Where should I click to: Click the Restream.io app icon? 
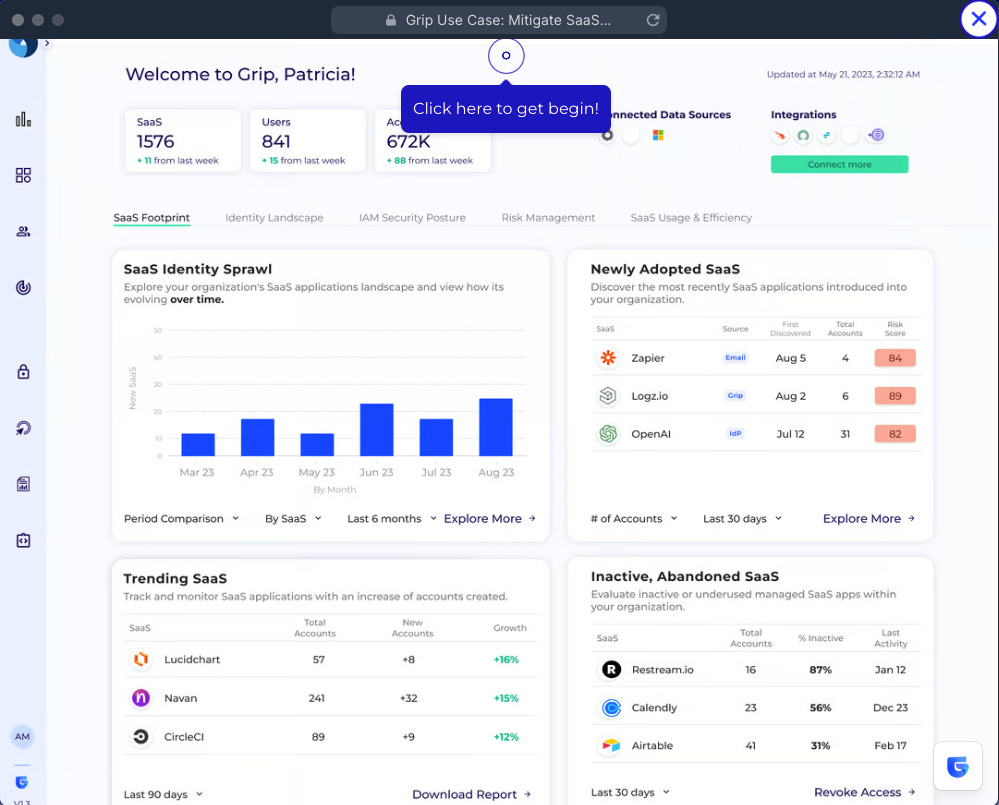[x=611, y=669]
